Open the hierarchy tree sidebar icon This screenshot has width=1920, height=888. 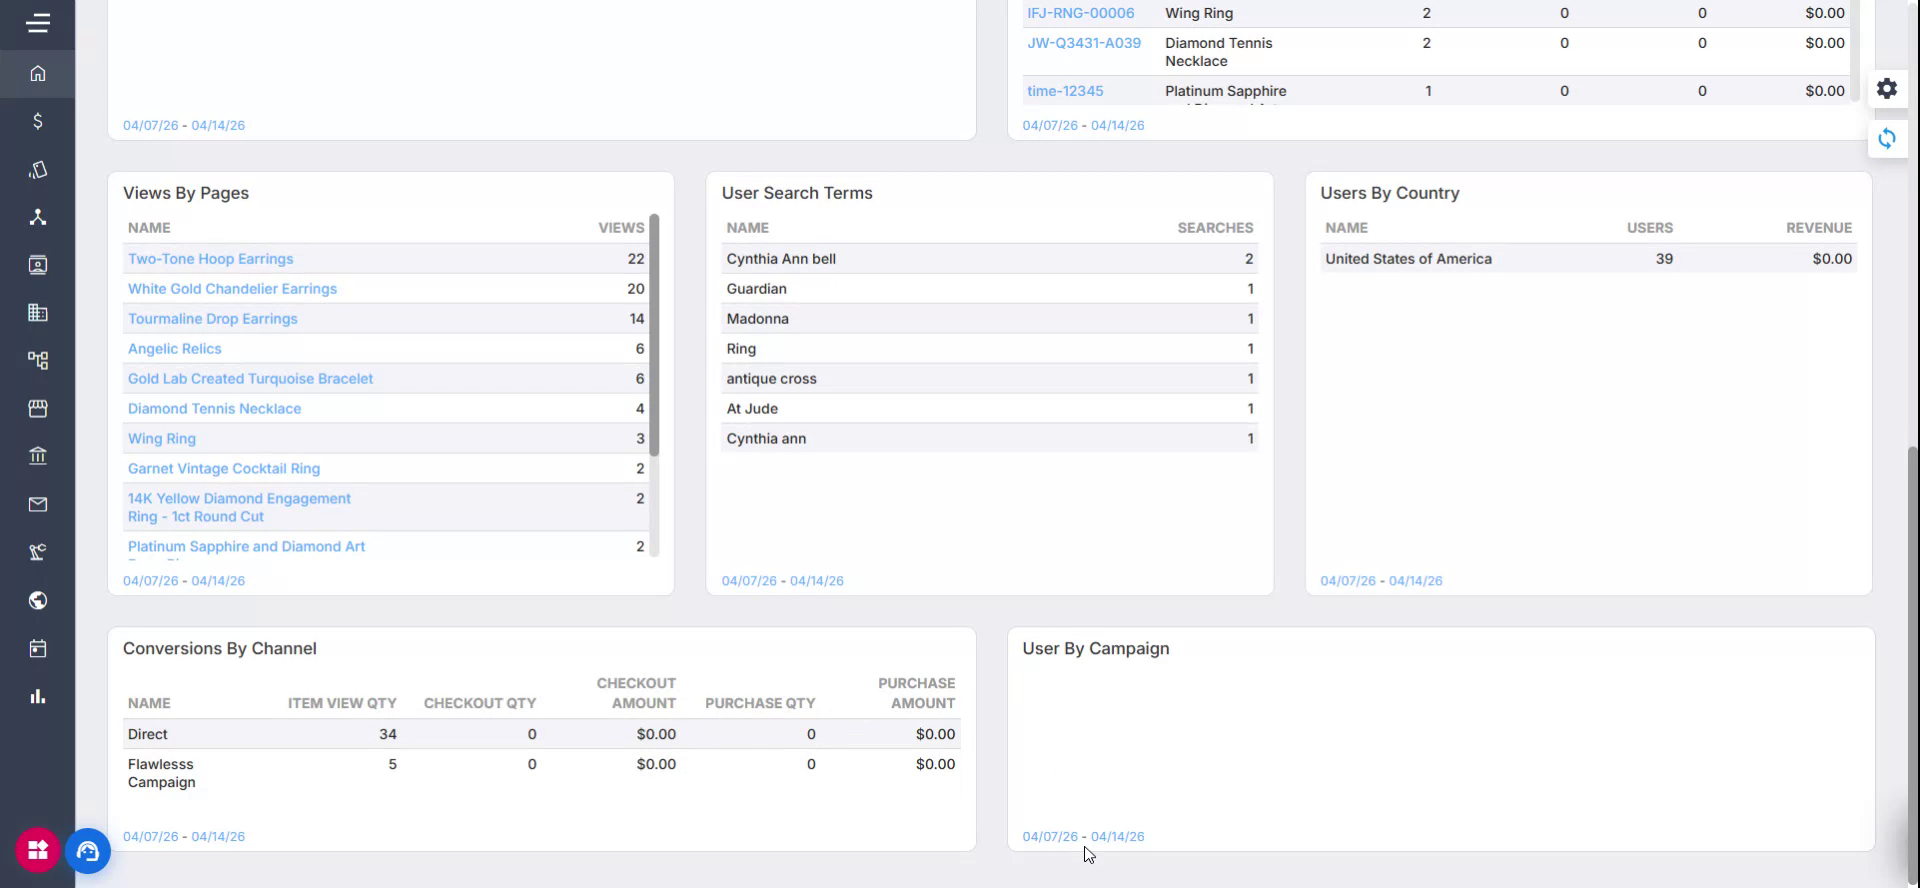38,360
